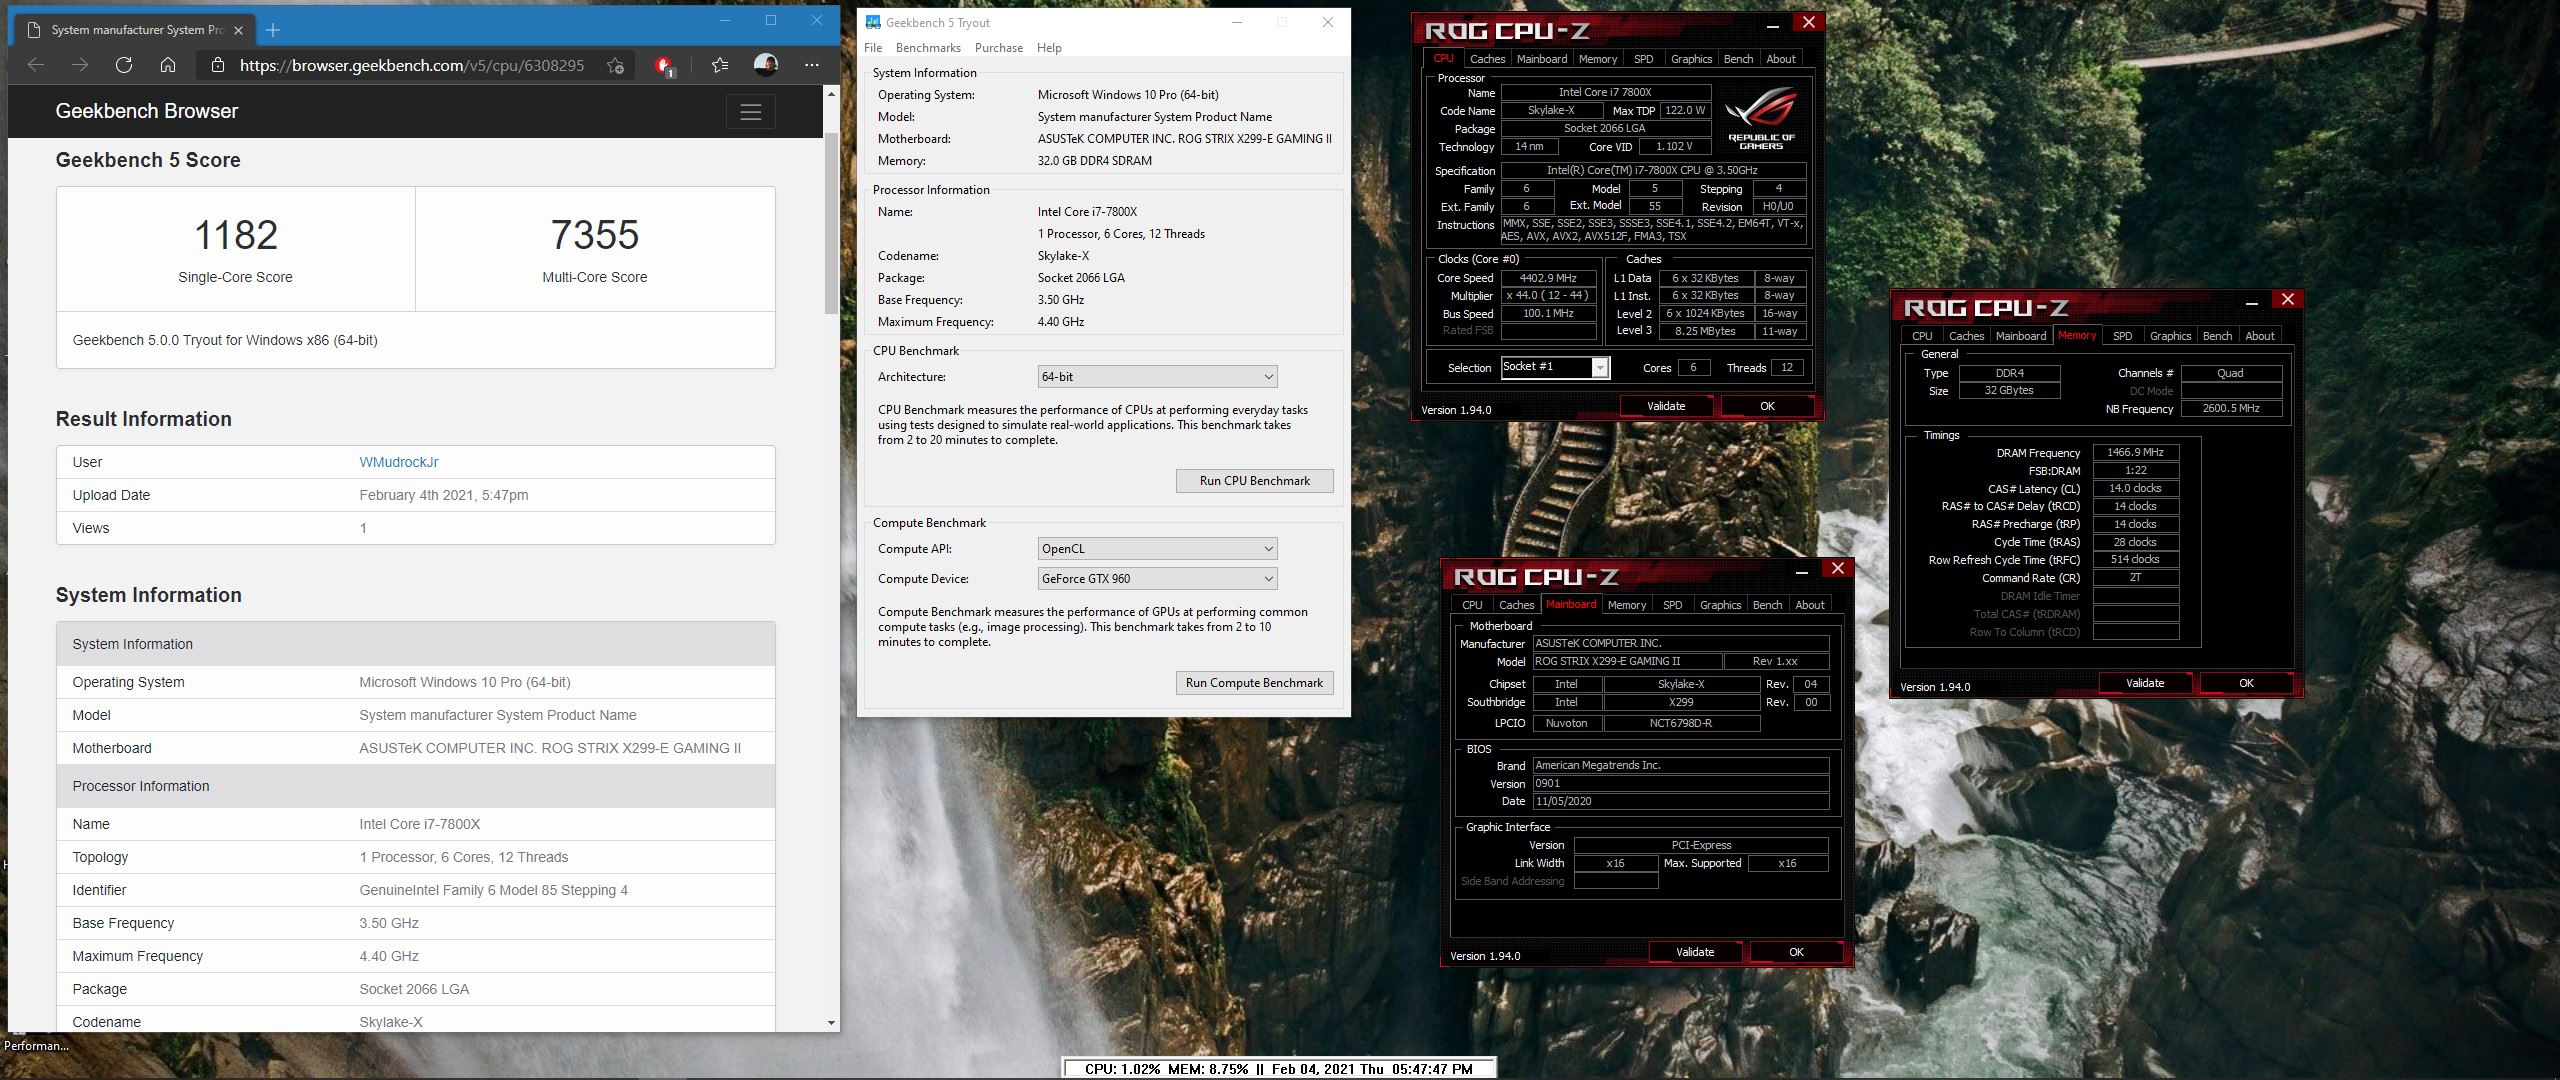Click the DRAM Frequency 1466.9 MHz value

click(x=2135, y=452)
